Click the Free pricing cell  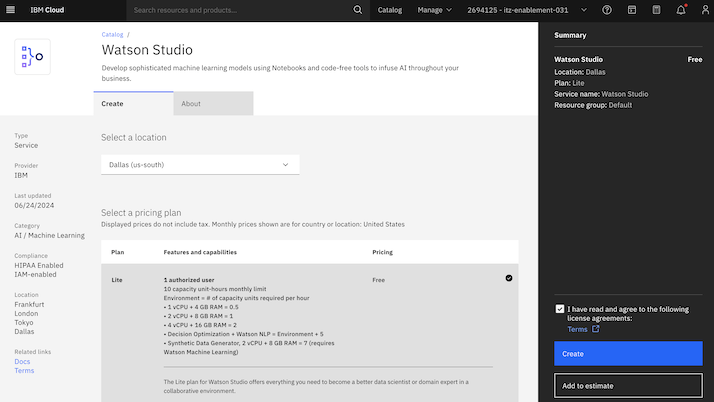pyautogui.click(x=378, y=280)
